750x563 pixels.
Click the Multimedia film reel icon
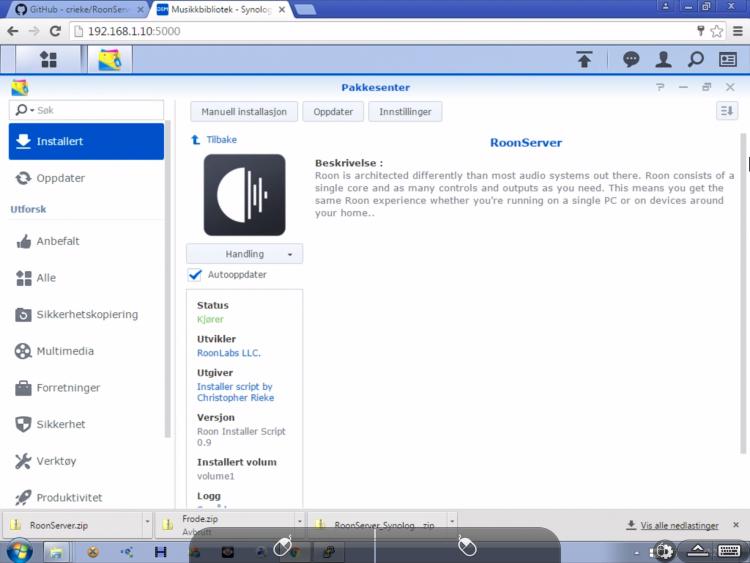[x=23, y=351]
